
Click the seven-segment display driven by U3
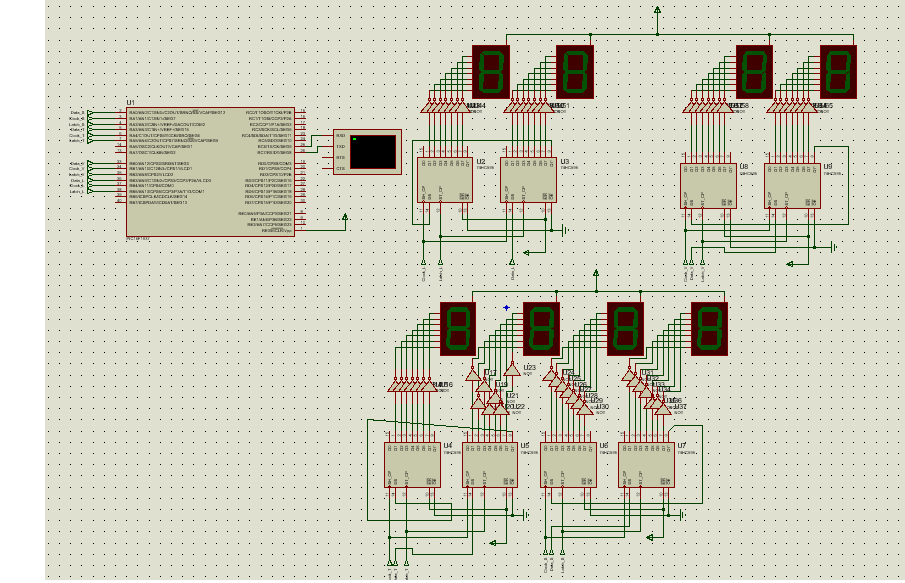[575, 72]
